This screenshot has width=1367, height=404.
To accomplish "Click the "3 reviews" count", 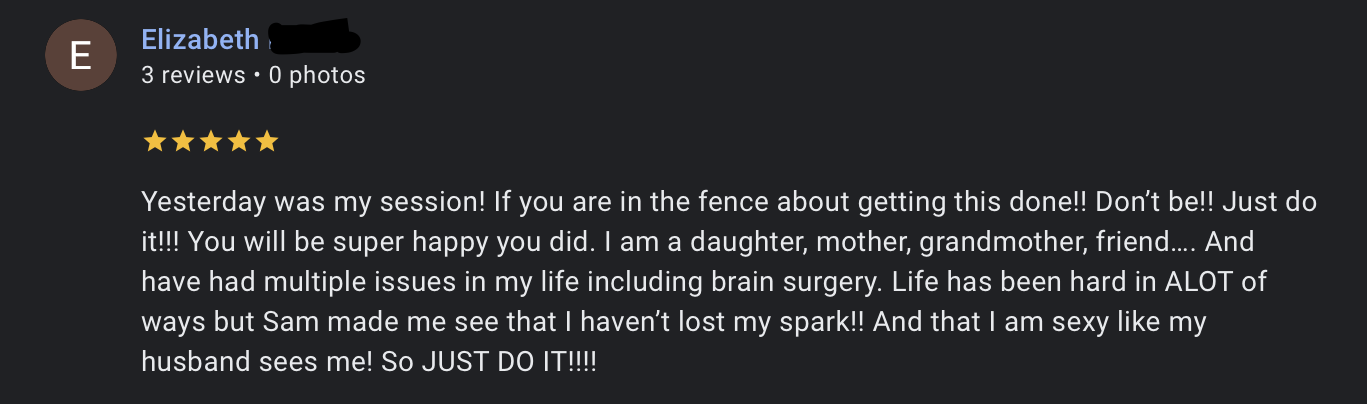I will click(193, 75).
